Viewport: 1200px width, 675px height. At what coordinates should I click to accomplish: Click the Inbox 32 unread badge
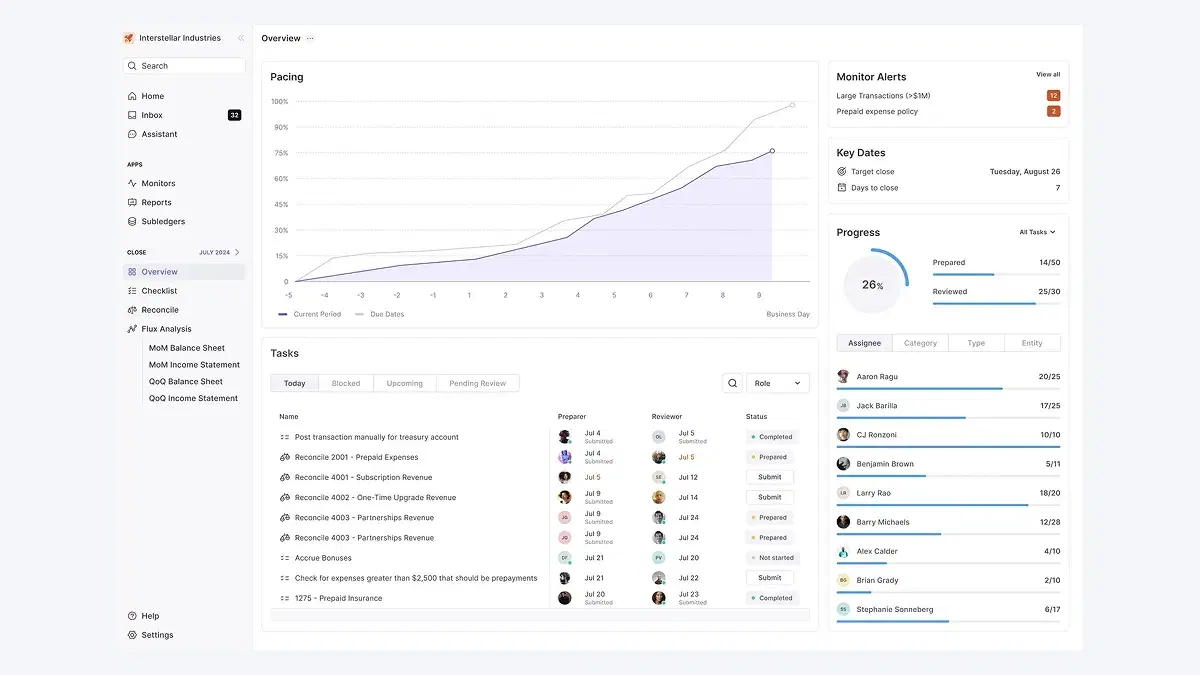coord(234,115)
